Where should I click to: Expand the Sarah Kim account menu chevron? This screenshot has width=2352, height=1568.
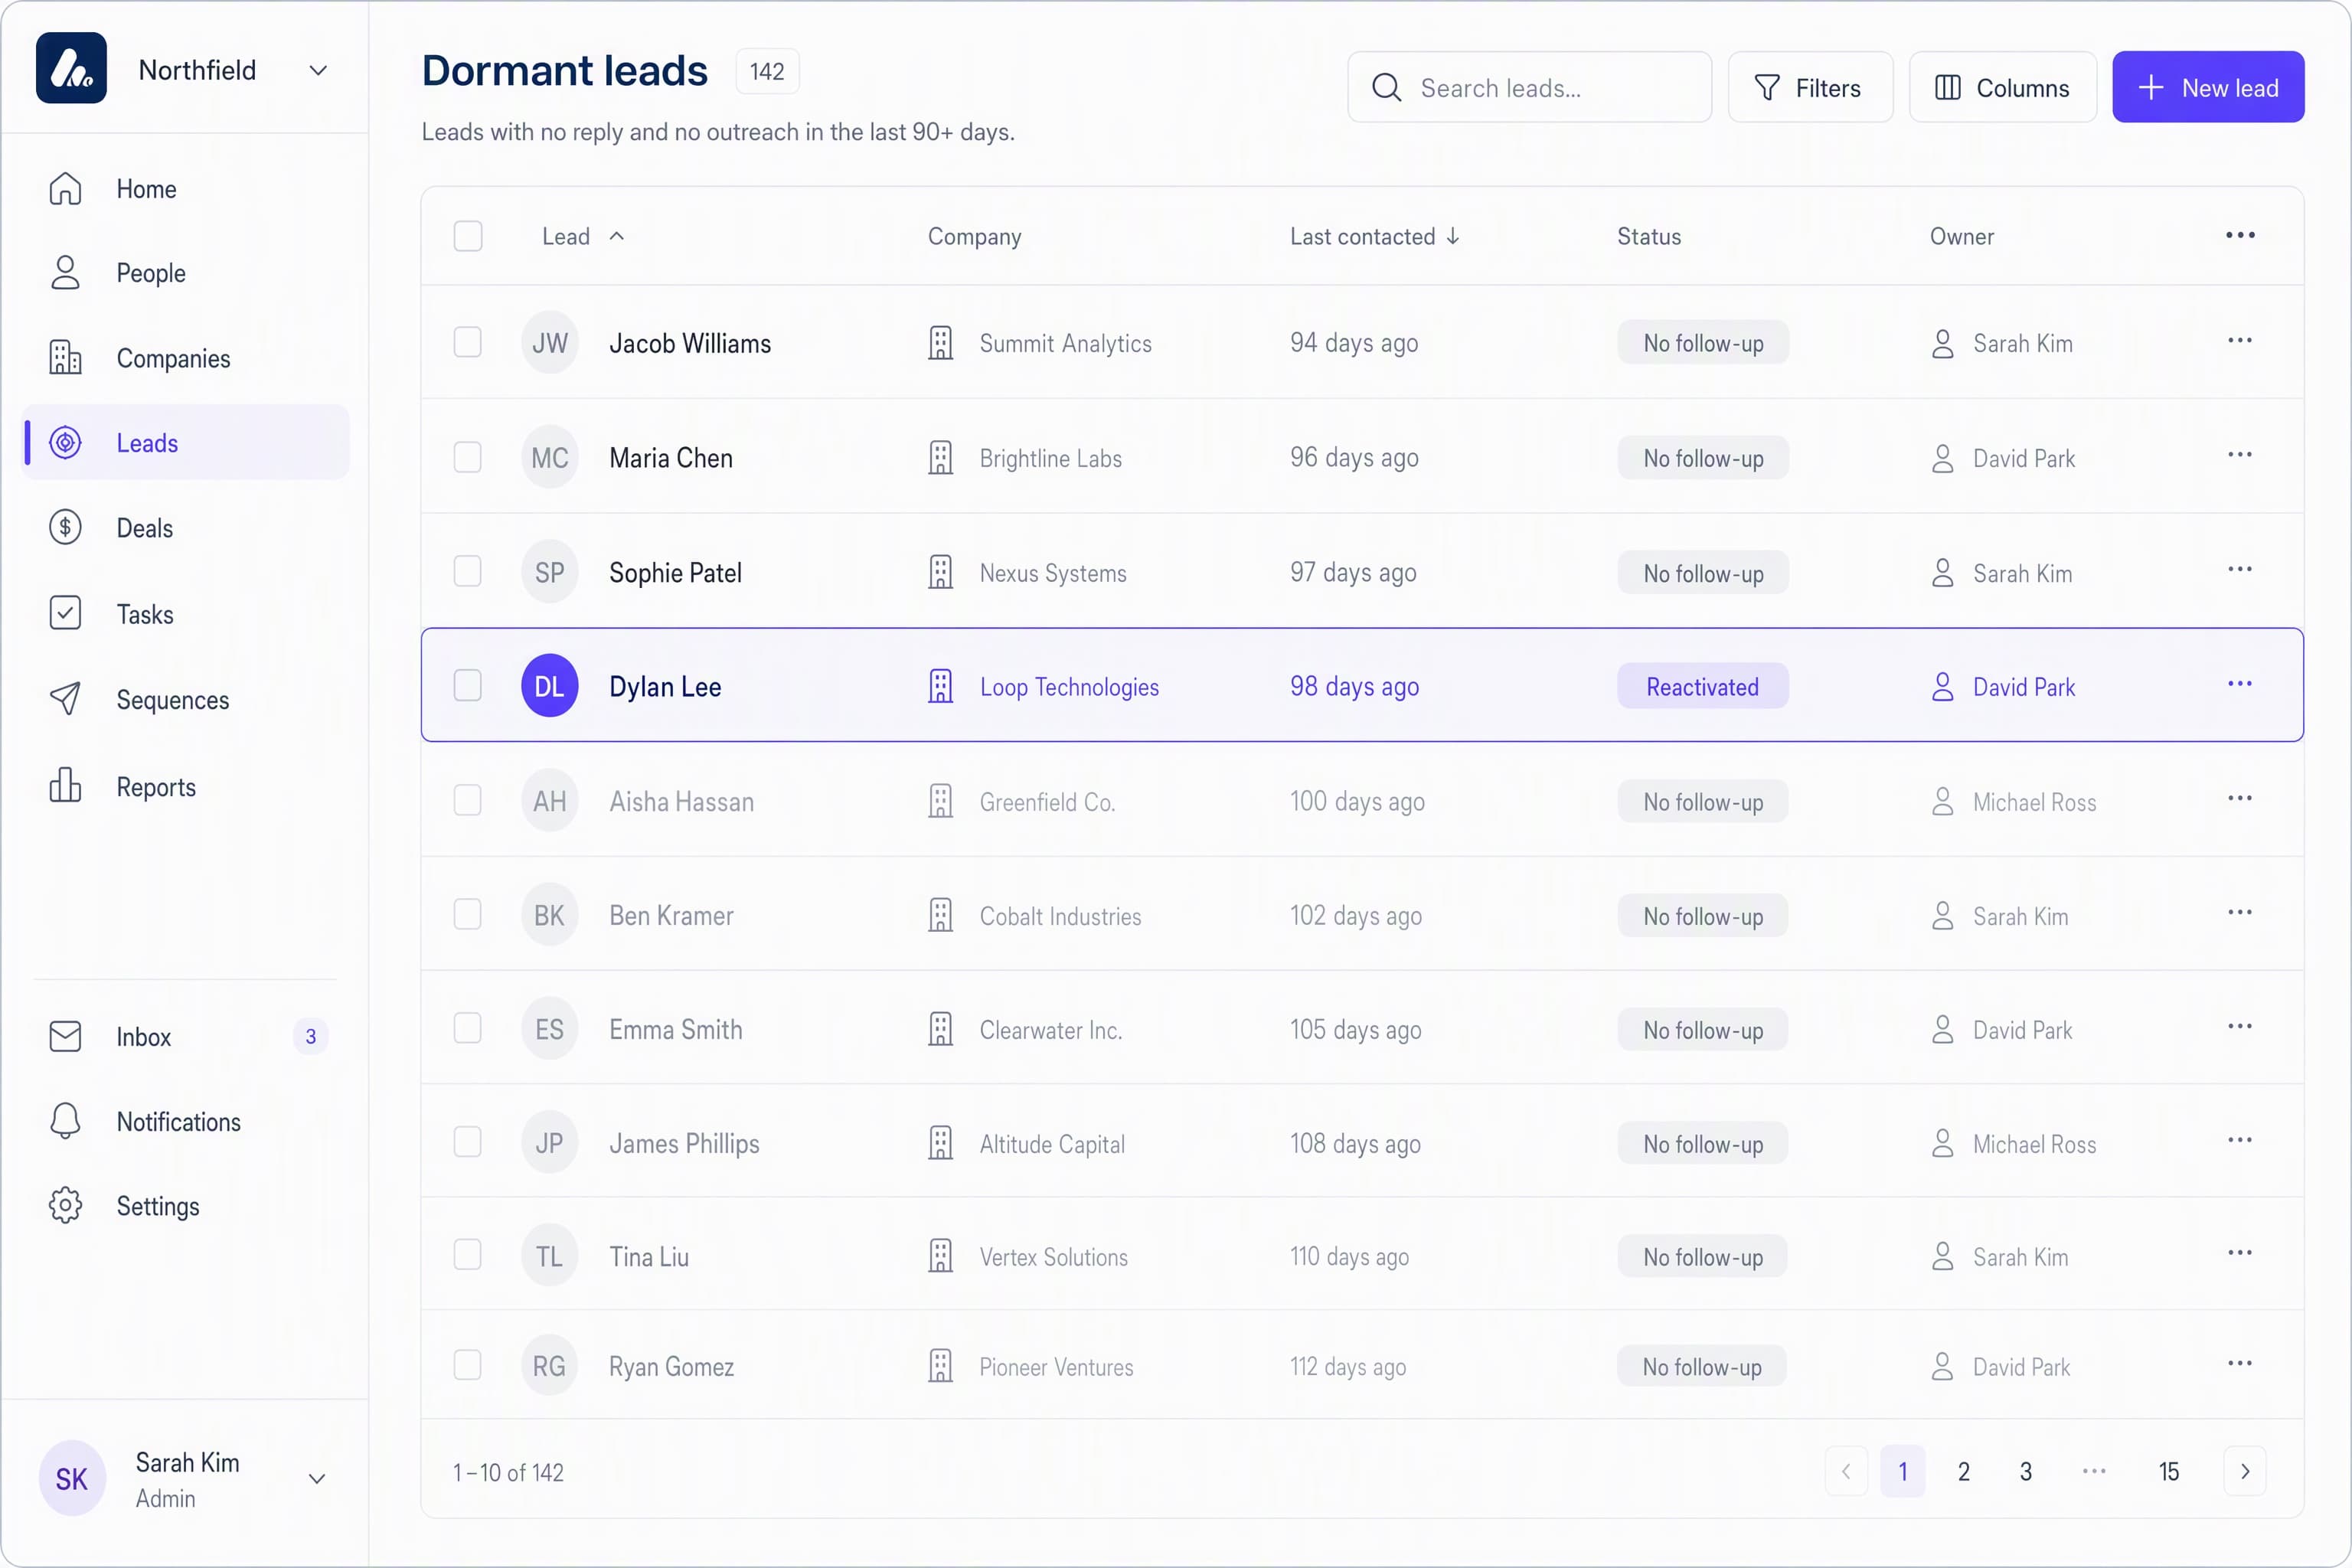317,1479
